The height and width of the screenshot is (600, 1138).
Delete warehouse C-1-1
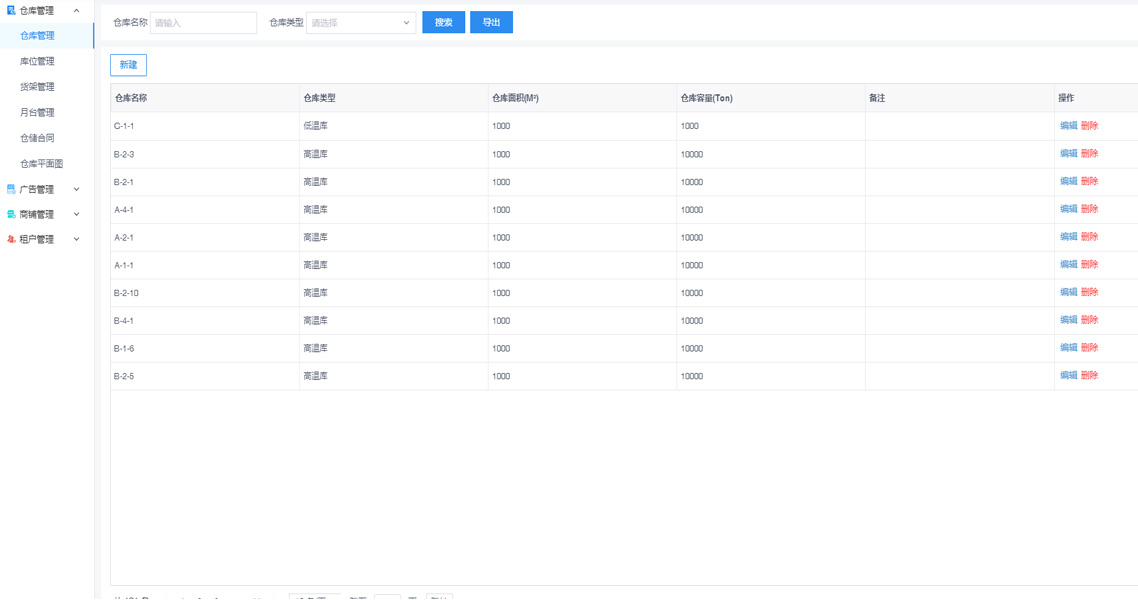pyautogui.click(x=1089, y=126)
